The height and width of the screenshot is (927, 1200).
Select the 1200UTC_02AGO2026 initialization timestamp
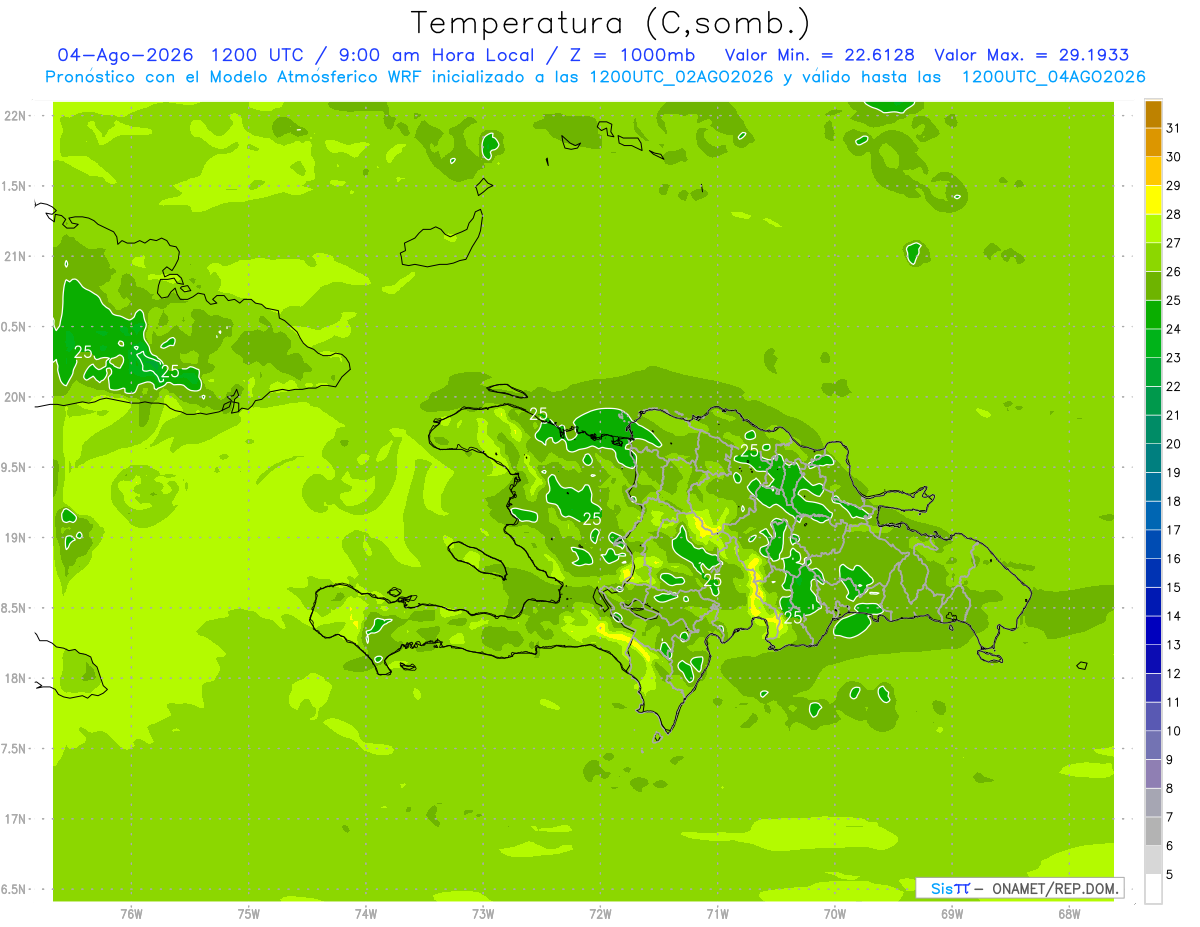point(681,77)
